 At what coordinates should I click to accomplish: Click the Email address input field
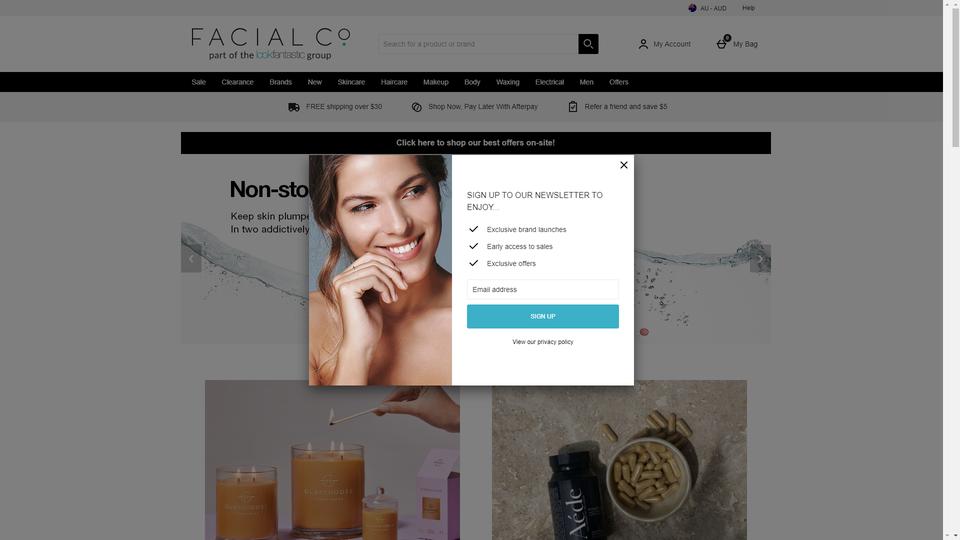click(x=542, y=289)
